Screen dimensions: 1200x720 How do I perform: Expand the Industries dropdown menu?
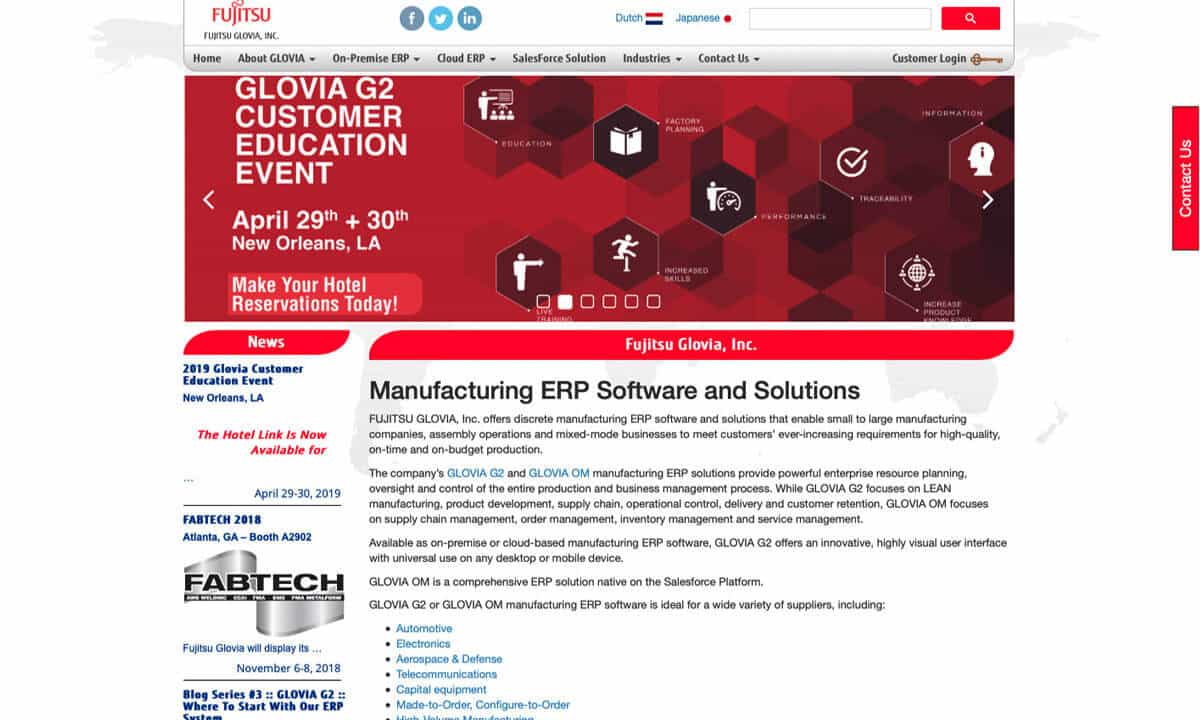coord(652,58)
